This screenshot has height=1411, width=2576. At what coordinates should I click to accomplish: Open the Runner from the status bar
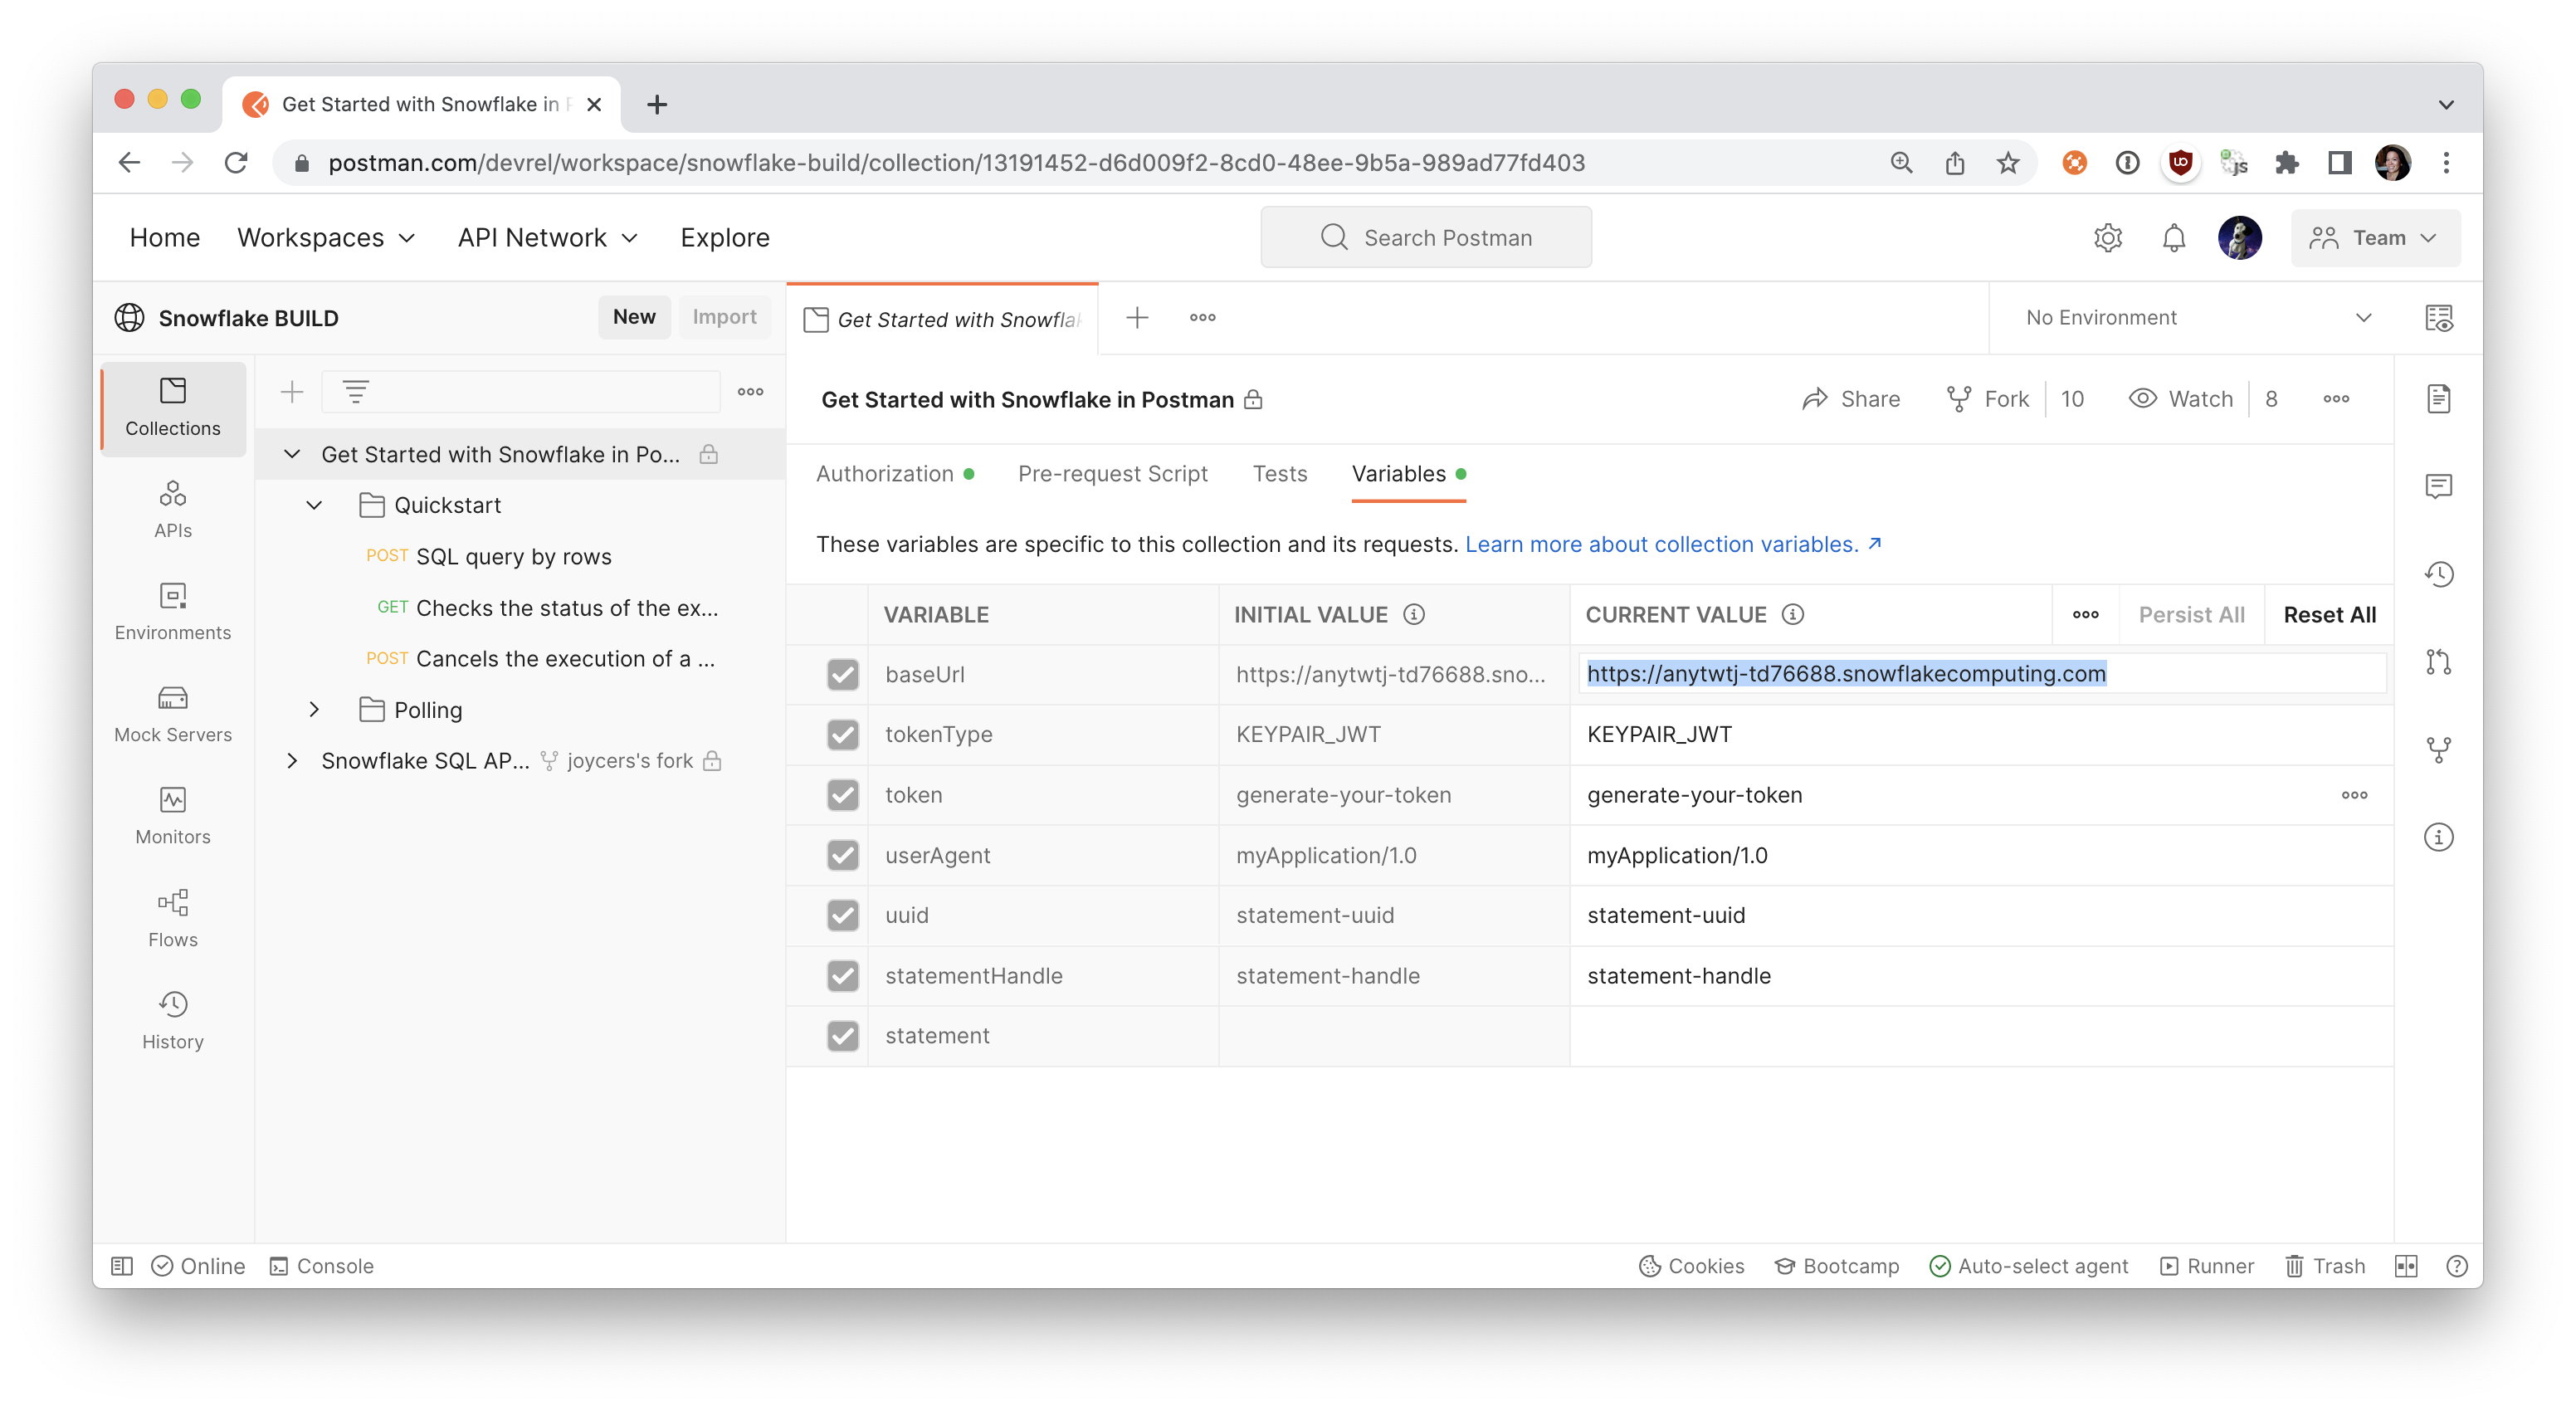(2205, 1265)
